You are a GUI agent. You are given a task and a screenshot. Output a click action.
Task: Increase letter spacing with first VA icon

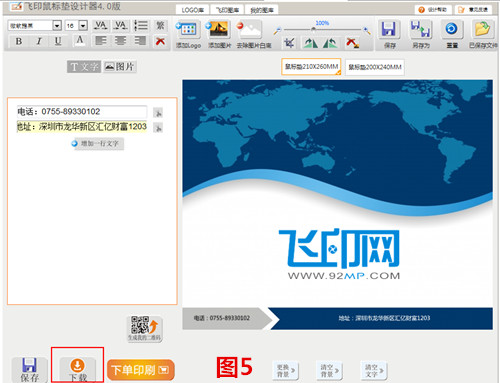click(100, 25)
